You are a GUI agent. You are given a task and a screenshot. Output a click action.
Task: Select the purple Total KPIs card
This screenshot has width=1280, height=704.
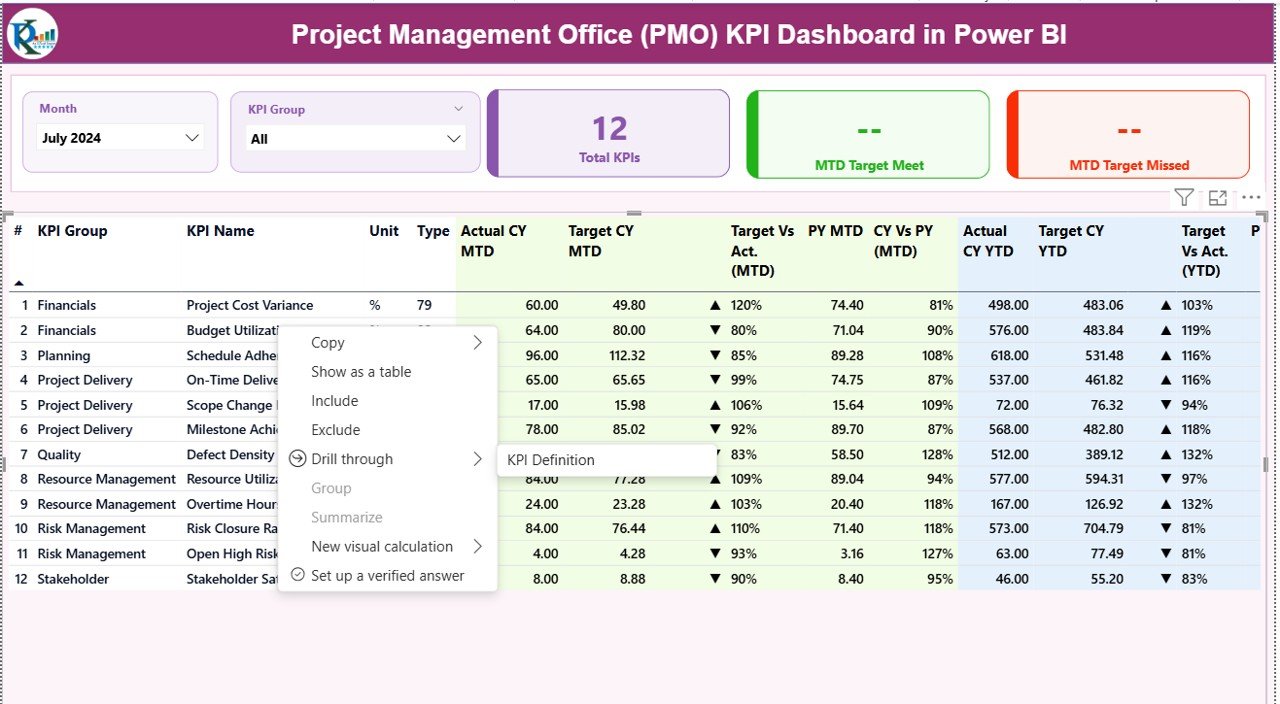[608, 134]
